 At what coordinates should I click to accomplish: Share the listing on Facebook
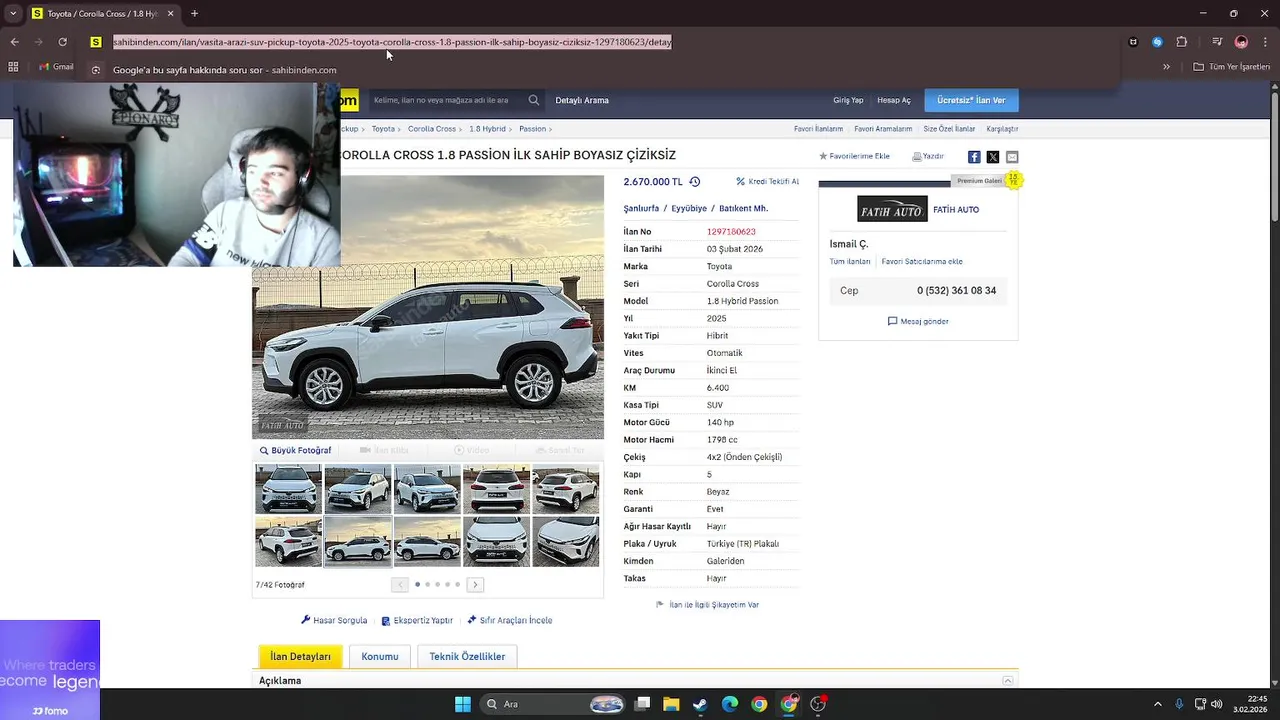(x=974, y=157)
